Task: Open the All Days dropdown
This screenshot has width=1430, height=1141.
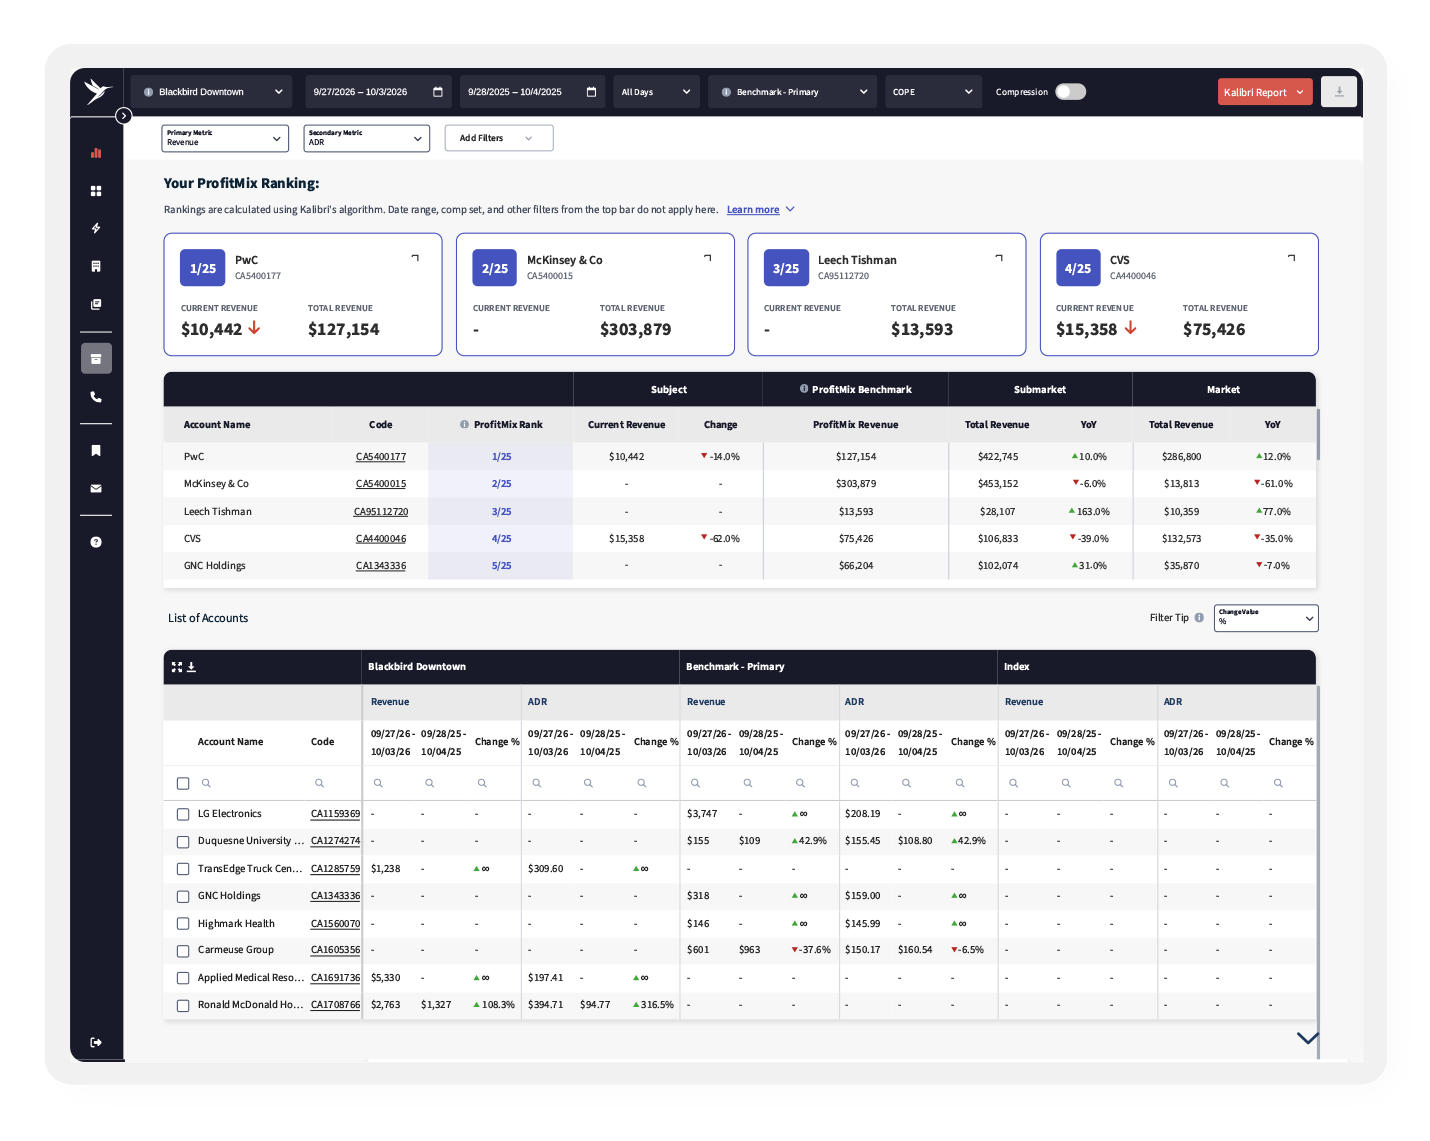Action: [x=656, y=92]
